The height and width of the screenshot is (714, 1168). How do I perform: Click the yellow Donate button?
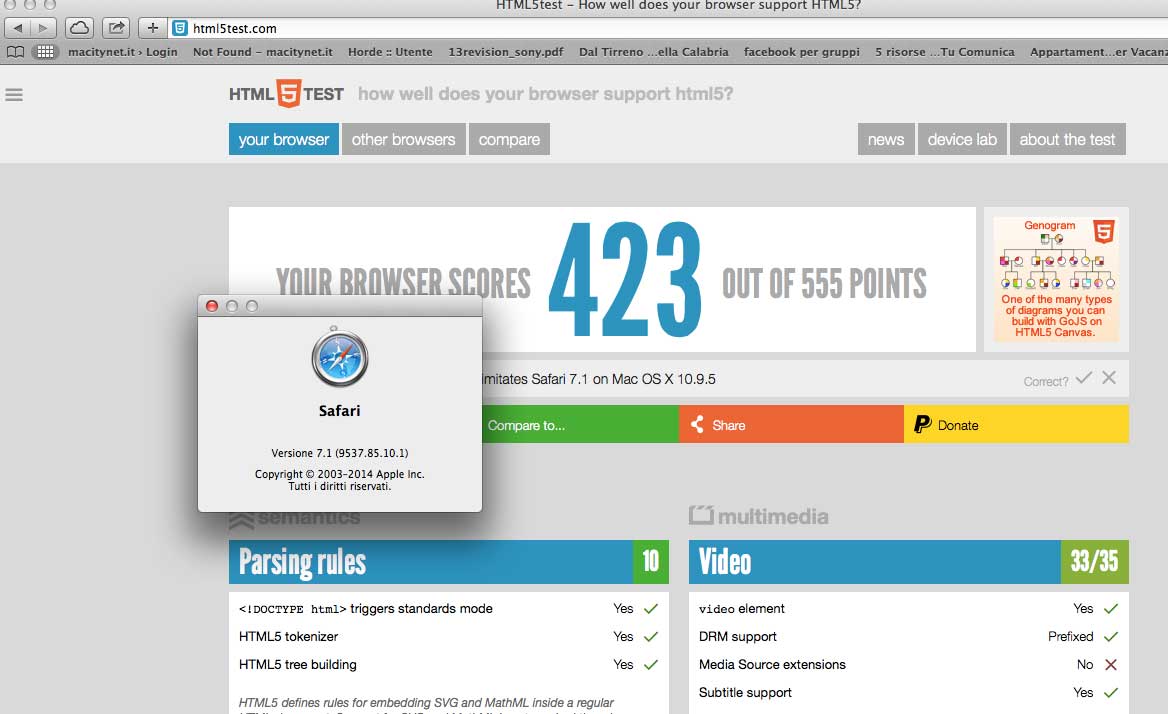(x=1016, y=424)
